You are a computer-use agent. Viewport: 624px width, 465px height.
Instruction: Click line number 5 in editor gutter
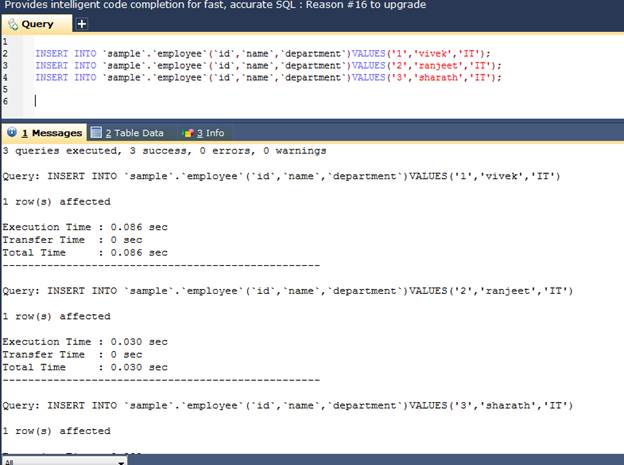point(5,89)
